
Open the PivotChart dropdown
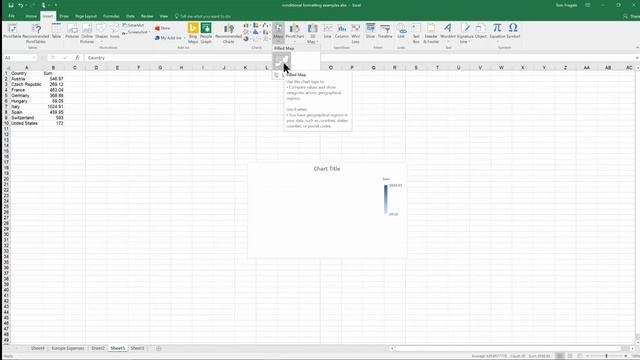pyautogui.click(x=295, y=33)
